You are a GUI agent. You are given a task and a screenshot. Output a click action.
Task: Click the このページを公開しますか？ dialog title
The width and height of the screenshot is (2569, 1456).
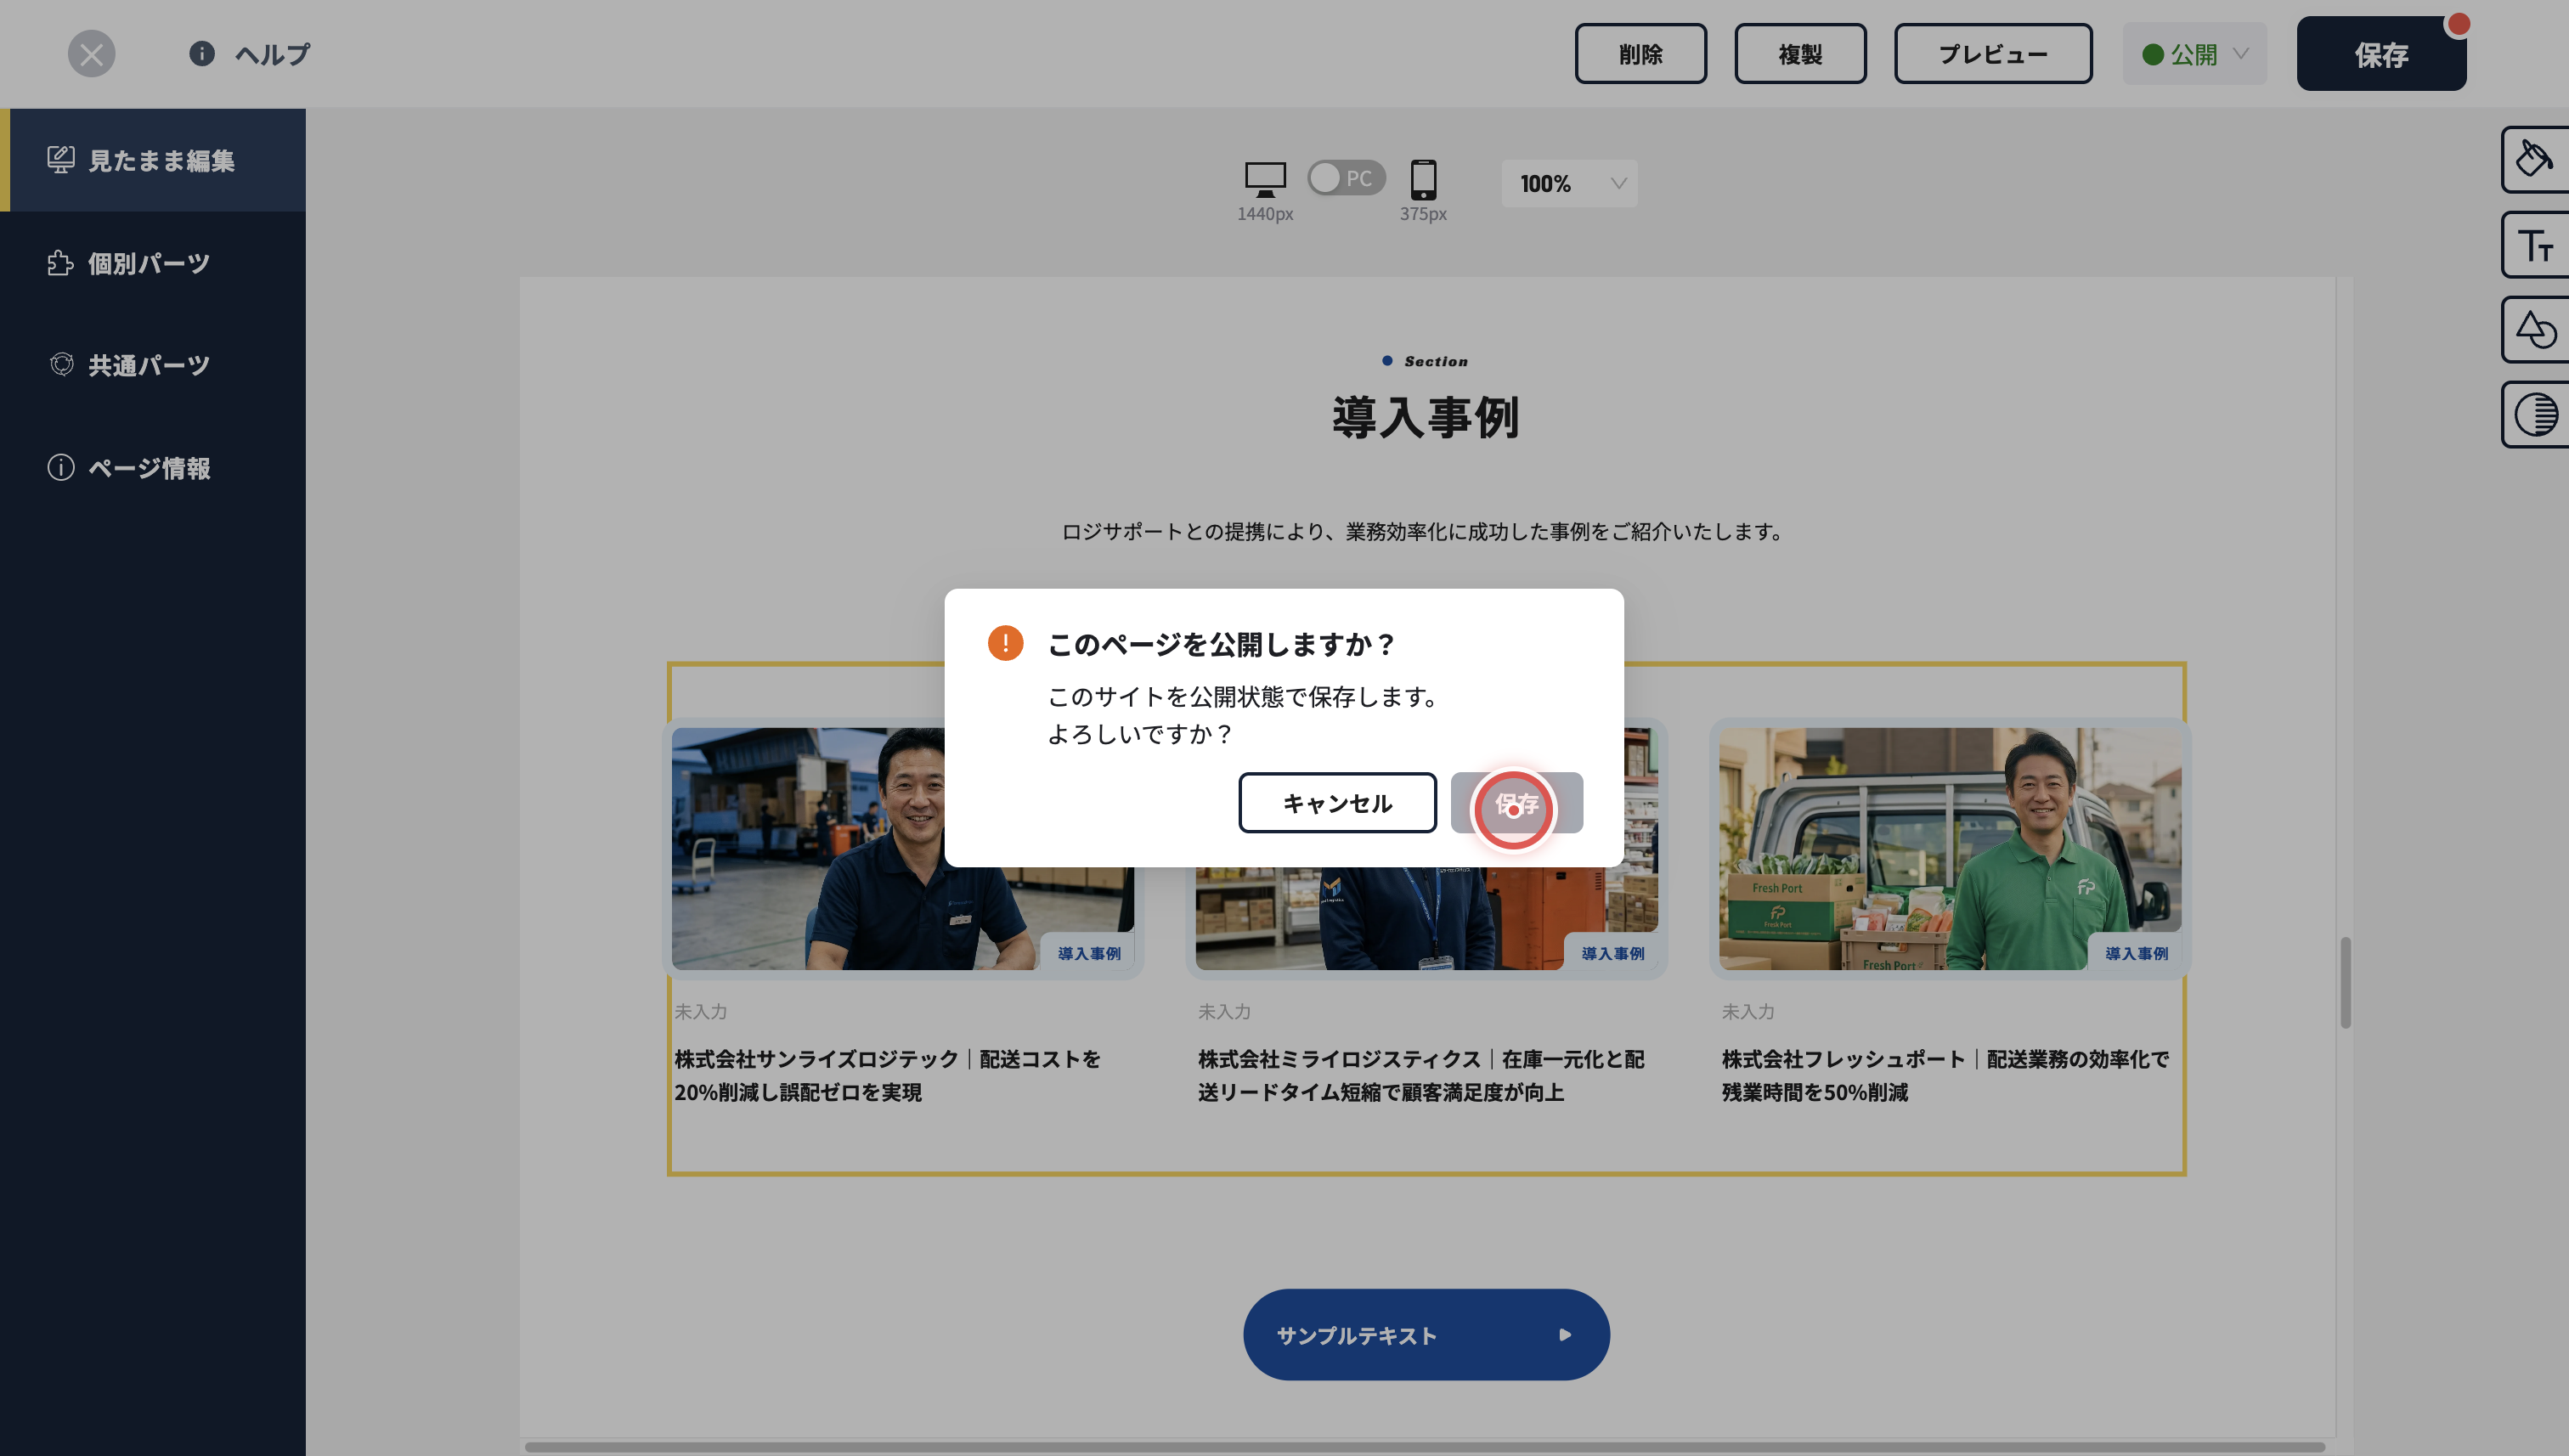(1221, 644)
